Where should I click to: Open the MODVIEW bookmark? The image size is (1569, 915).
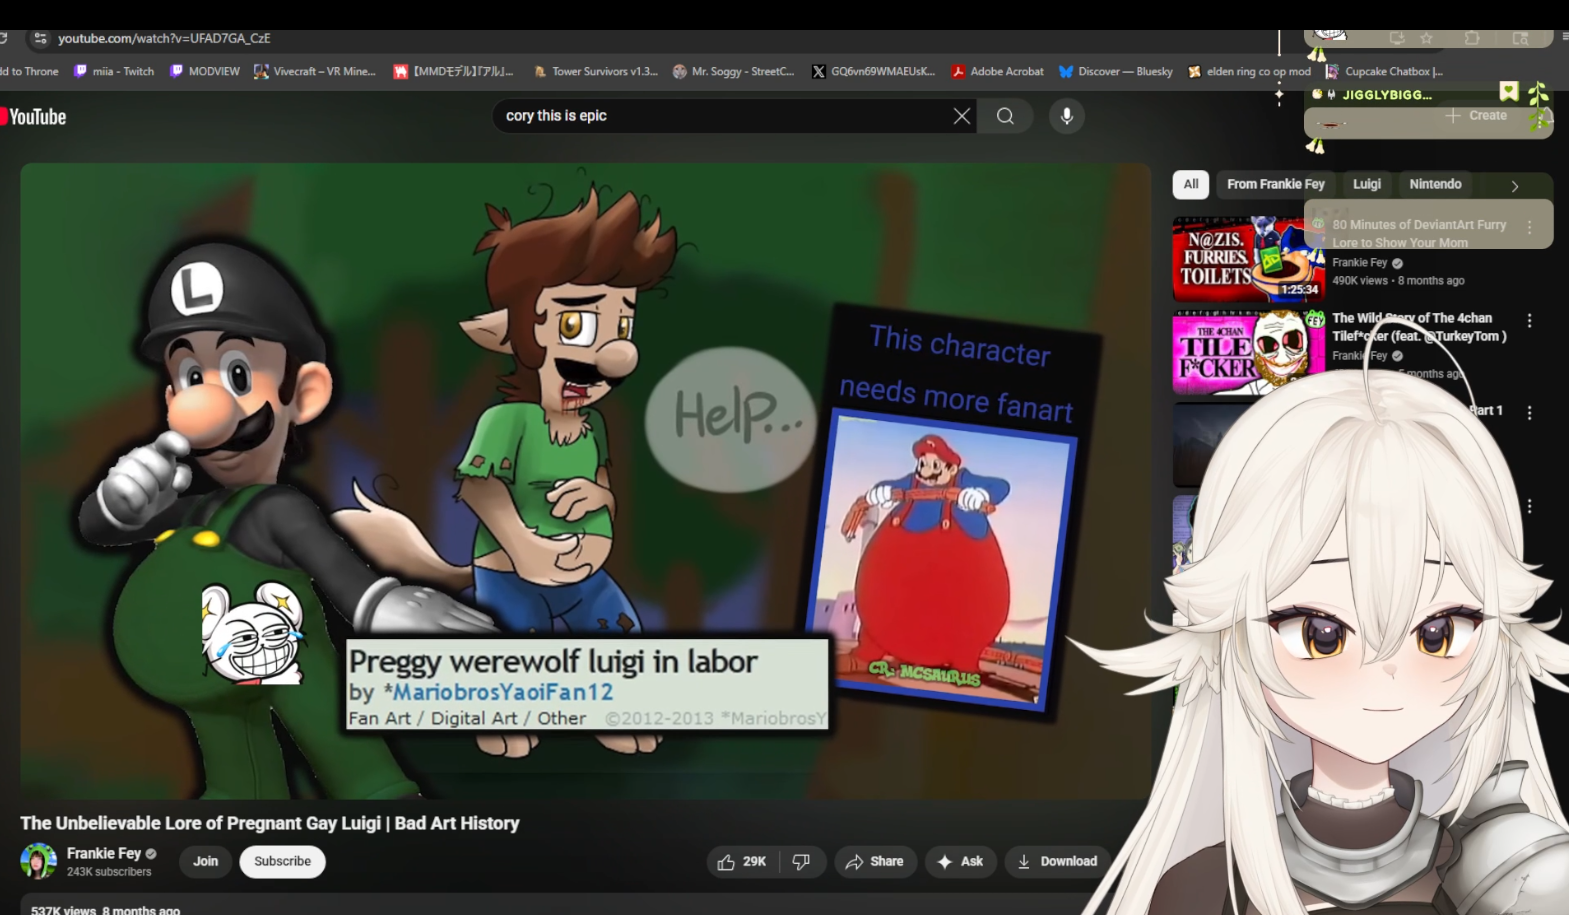(x=205, y=71)
